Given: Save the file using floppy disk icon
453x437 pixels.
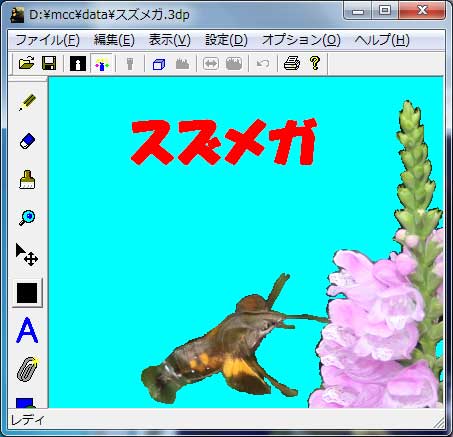Looking at the screenshot, I should point(49,63).
